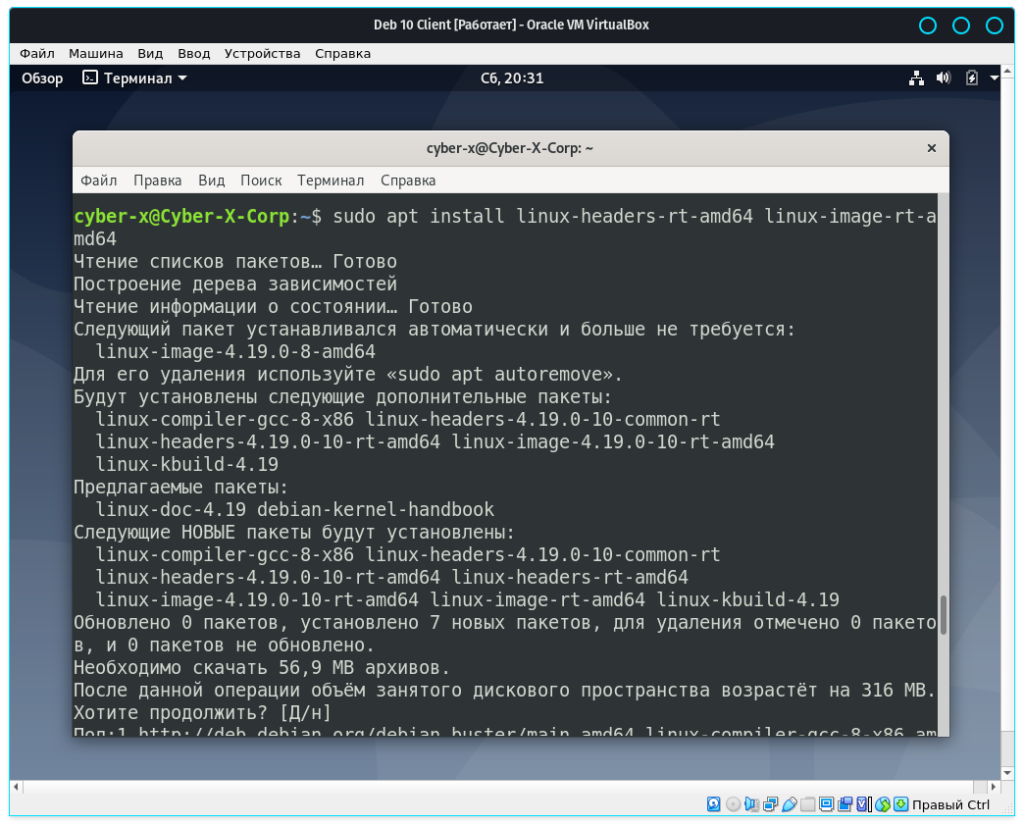Click the terminal's vertical scrollbar handle
Viewport: 1024px width, 826px height.
942,615
